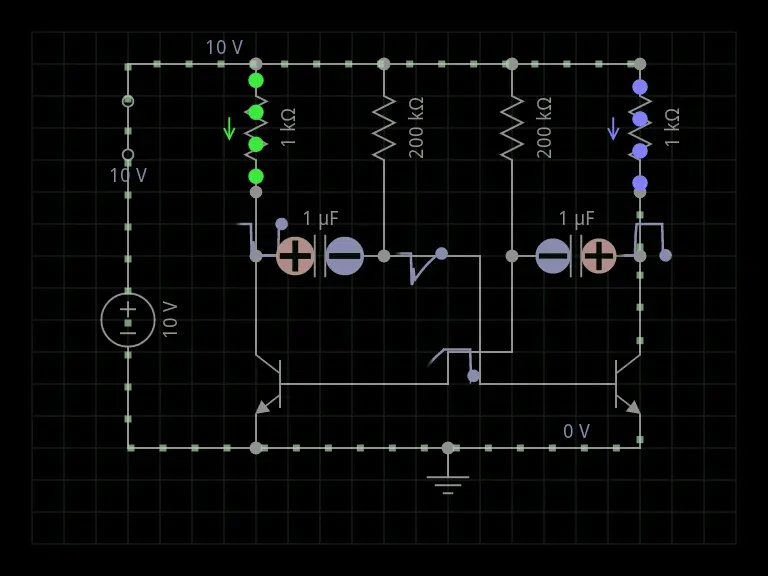Click the 0 V bottom rail label
768x576 pixels.
coord(576,431)
